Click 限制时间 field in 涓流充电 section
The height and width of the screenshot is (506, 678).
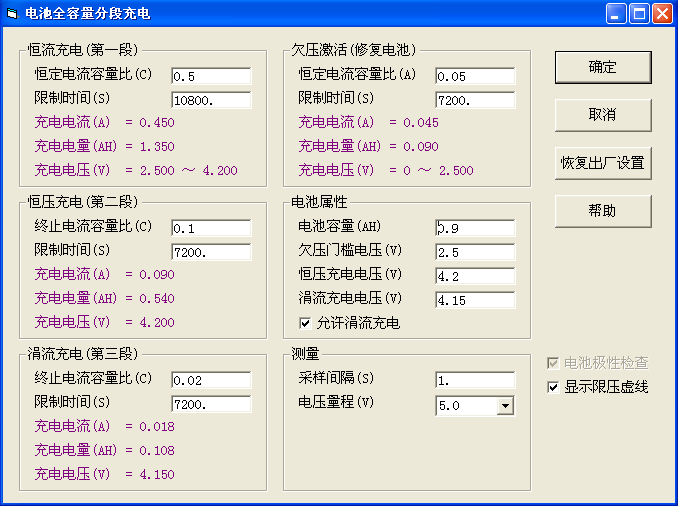[x=211, y=404]
